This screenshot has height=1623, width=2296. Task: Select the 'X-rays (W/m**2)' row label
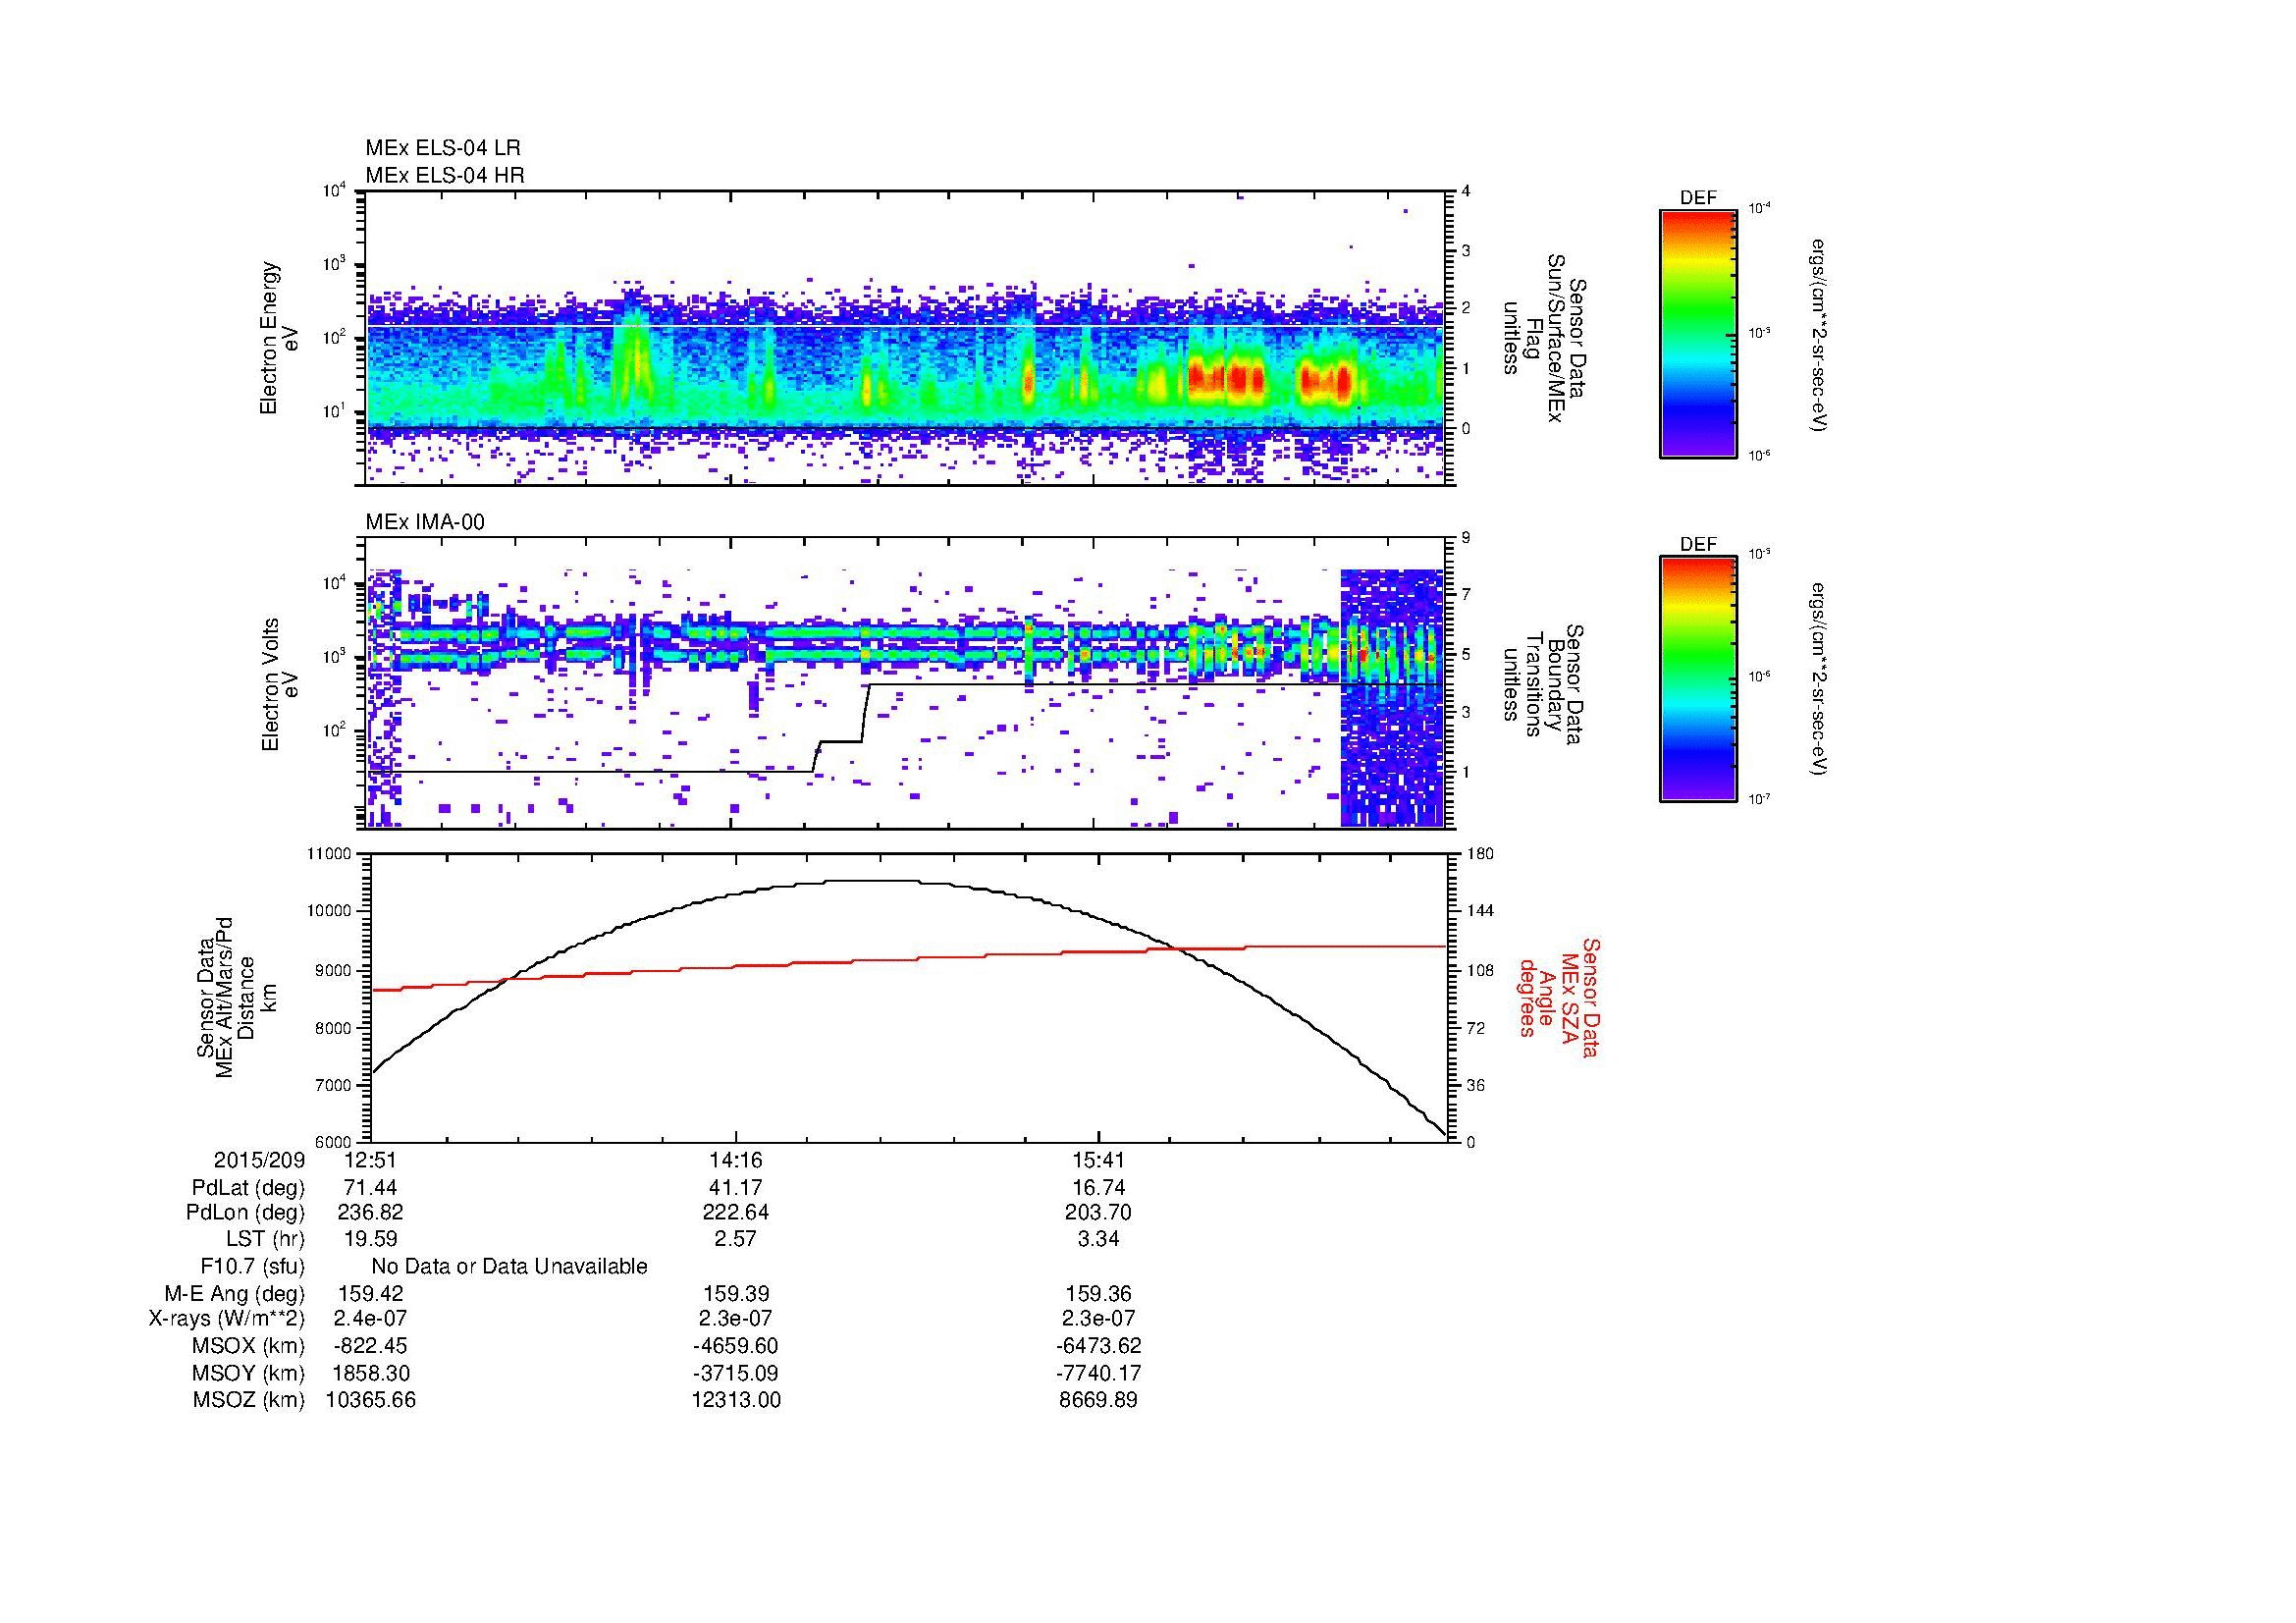point(227,1319)
